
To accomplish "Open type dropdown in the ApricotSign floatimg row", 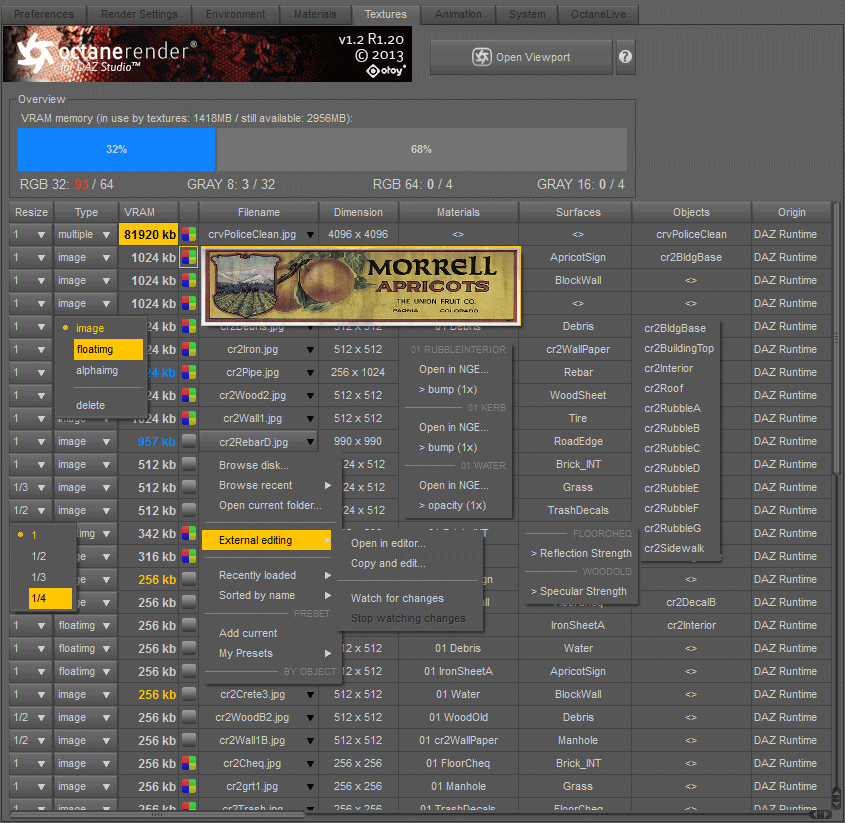I will [x=85, y=672].
